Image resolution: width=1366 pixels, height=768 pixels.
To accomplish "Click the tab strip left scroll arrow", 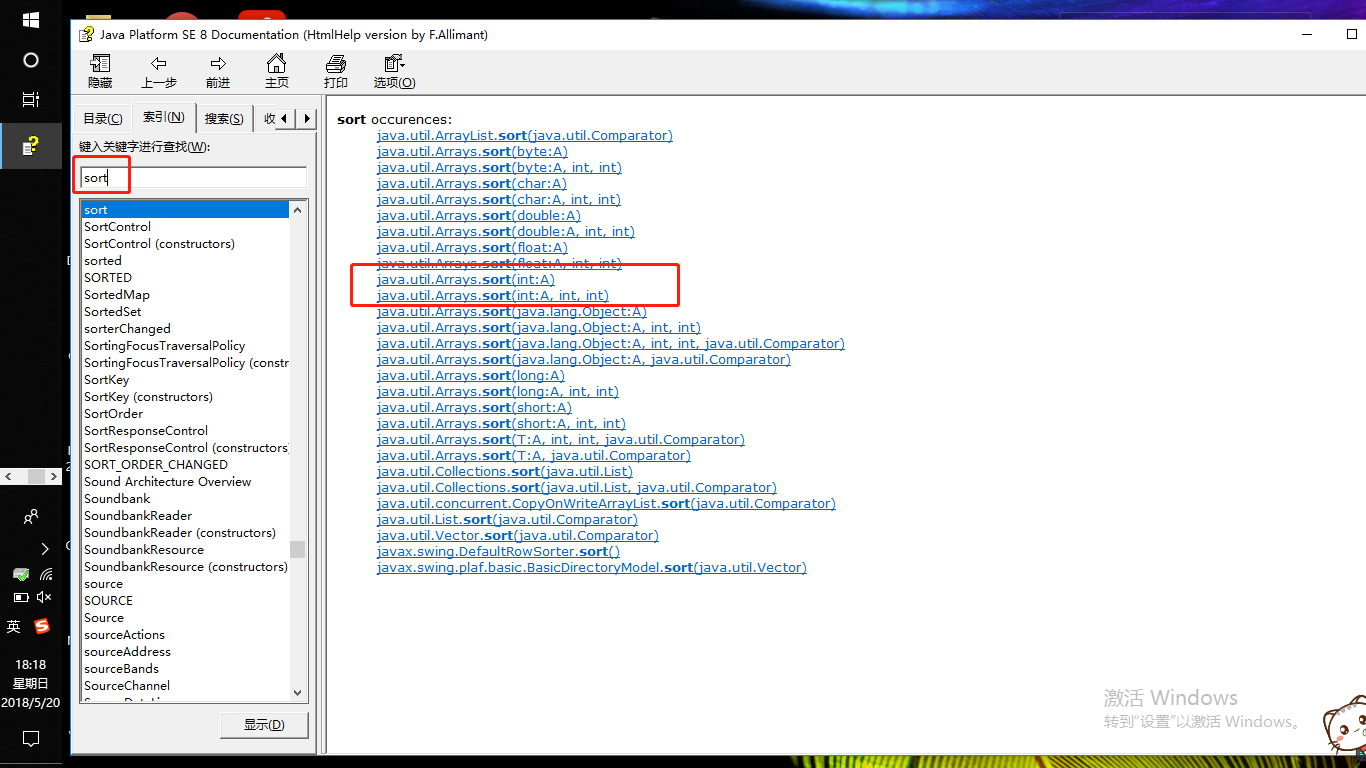I will [285, 119].
